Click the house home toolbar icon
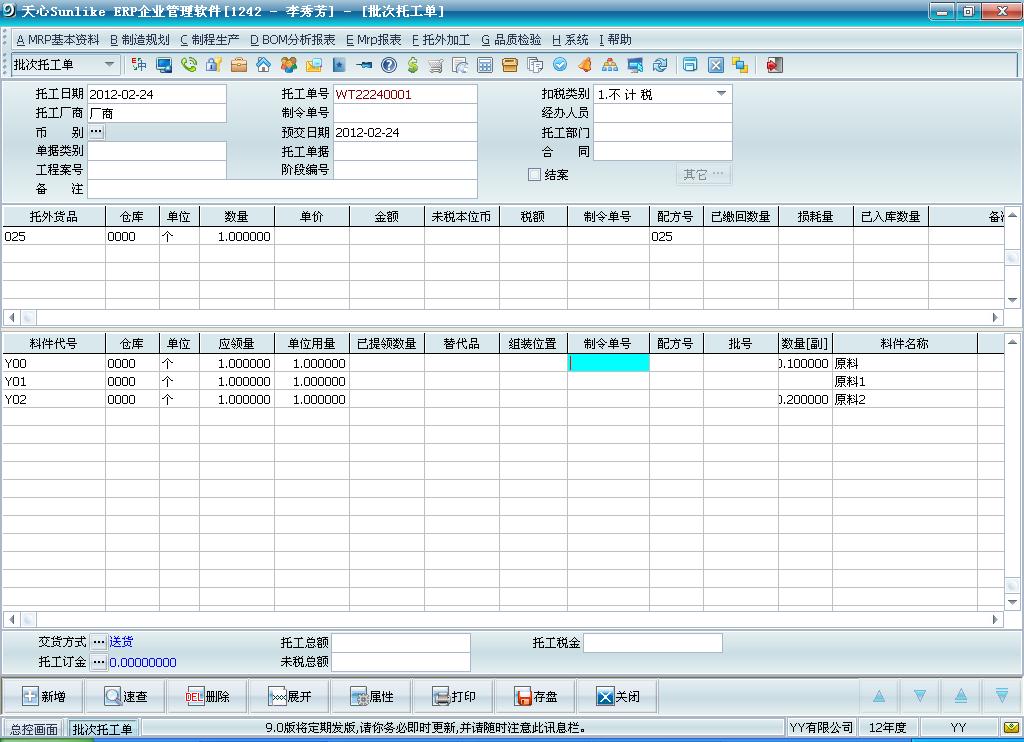The image size is (1024, 742). (263, 65)
